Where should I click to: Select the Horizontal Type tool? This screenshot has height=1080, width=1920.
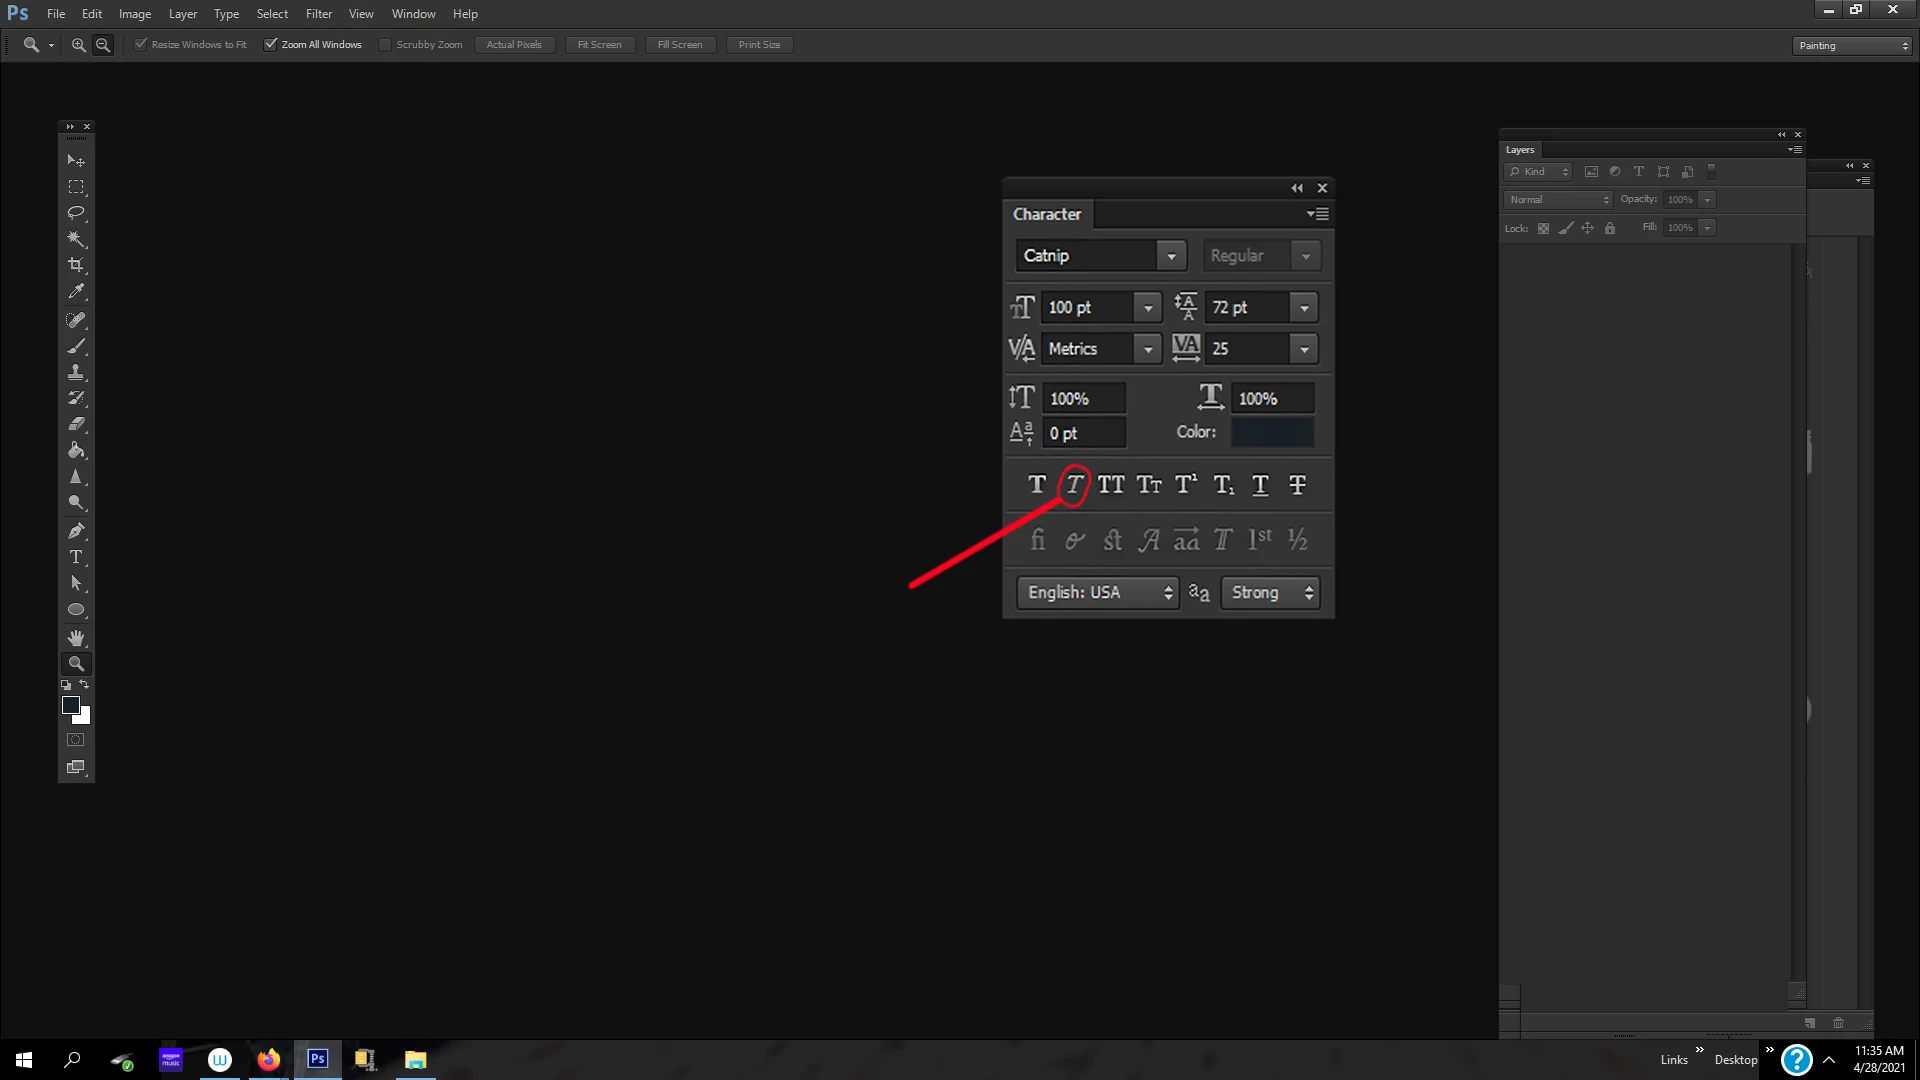76,557
